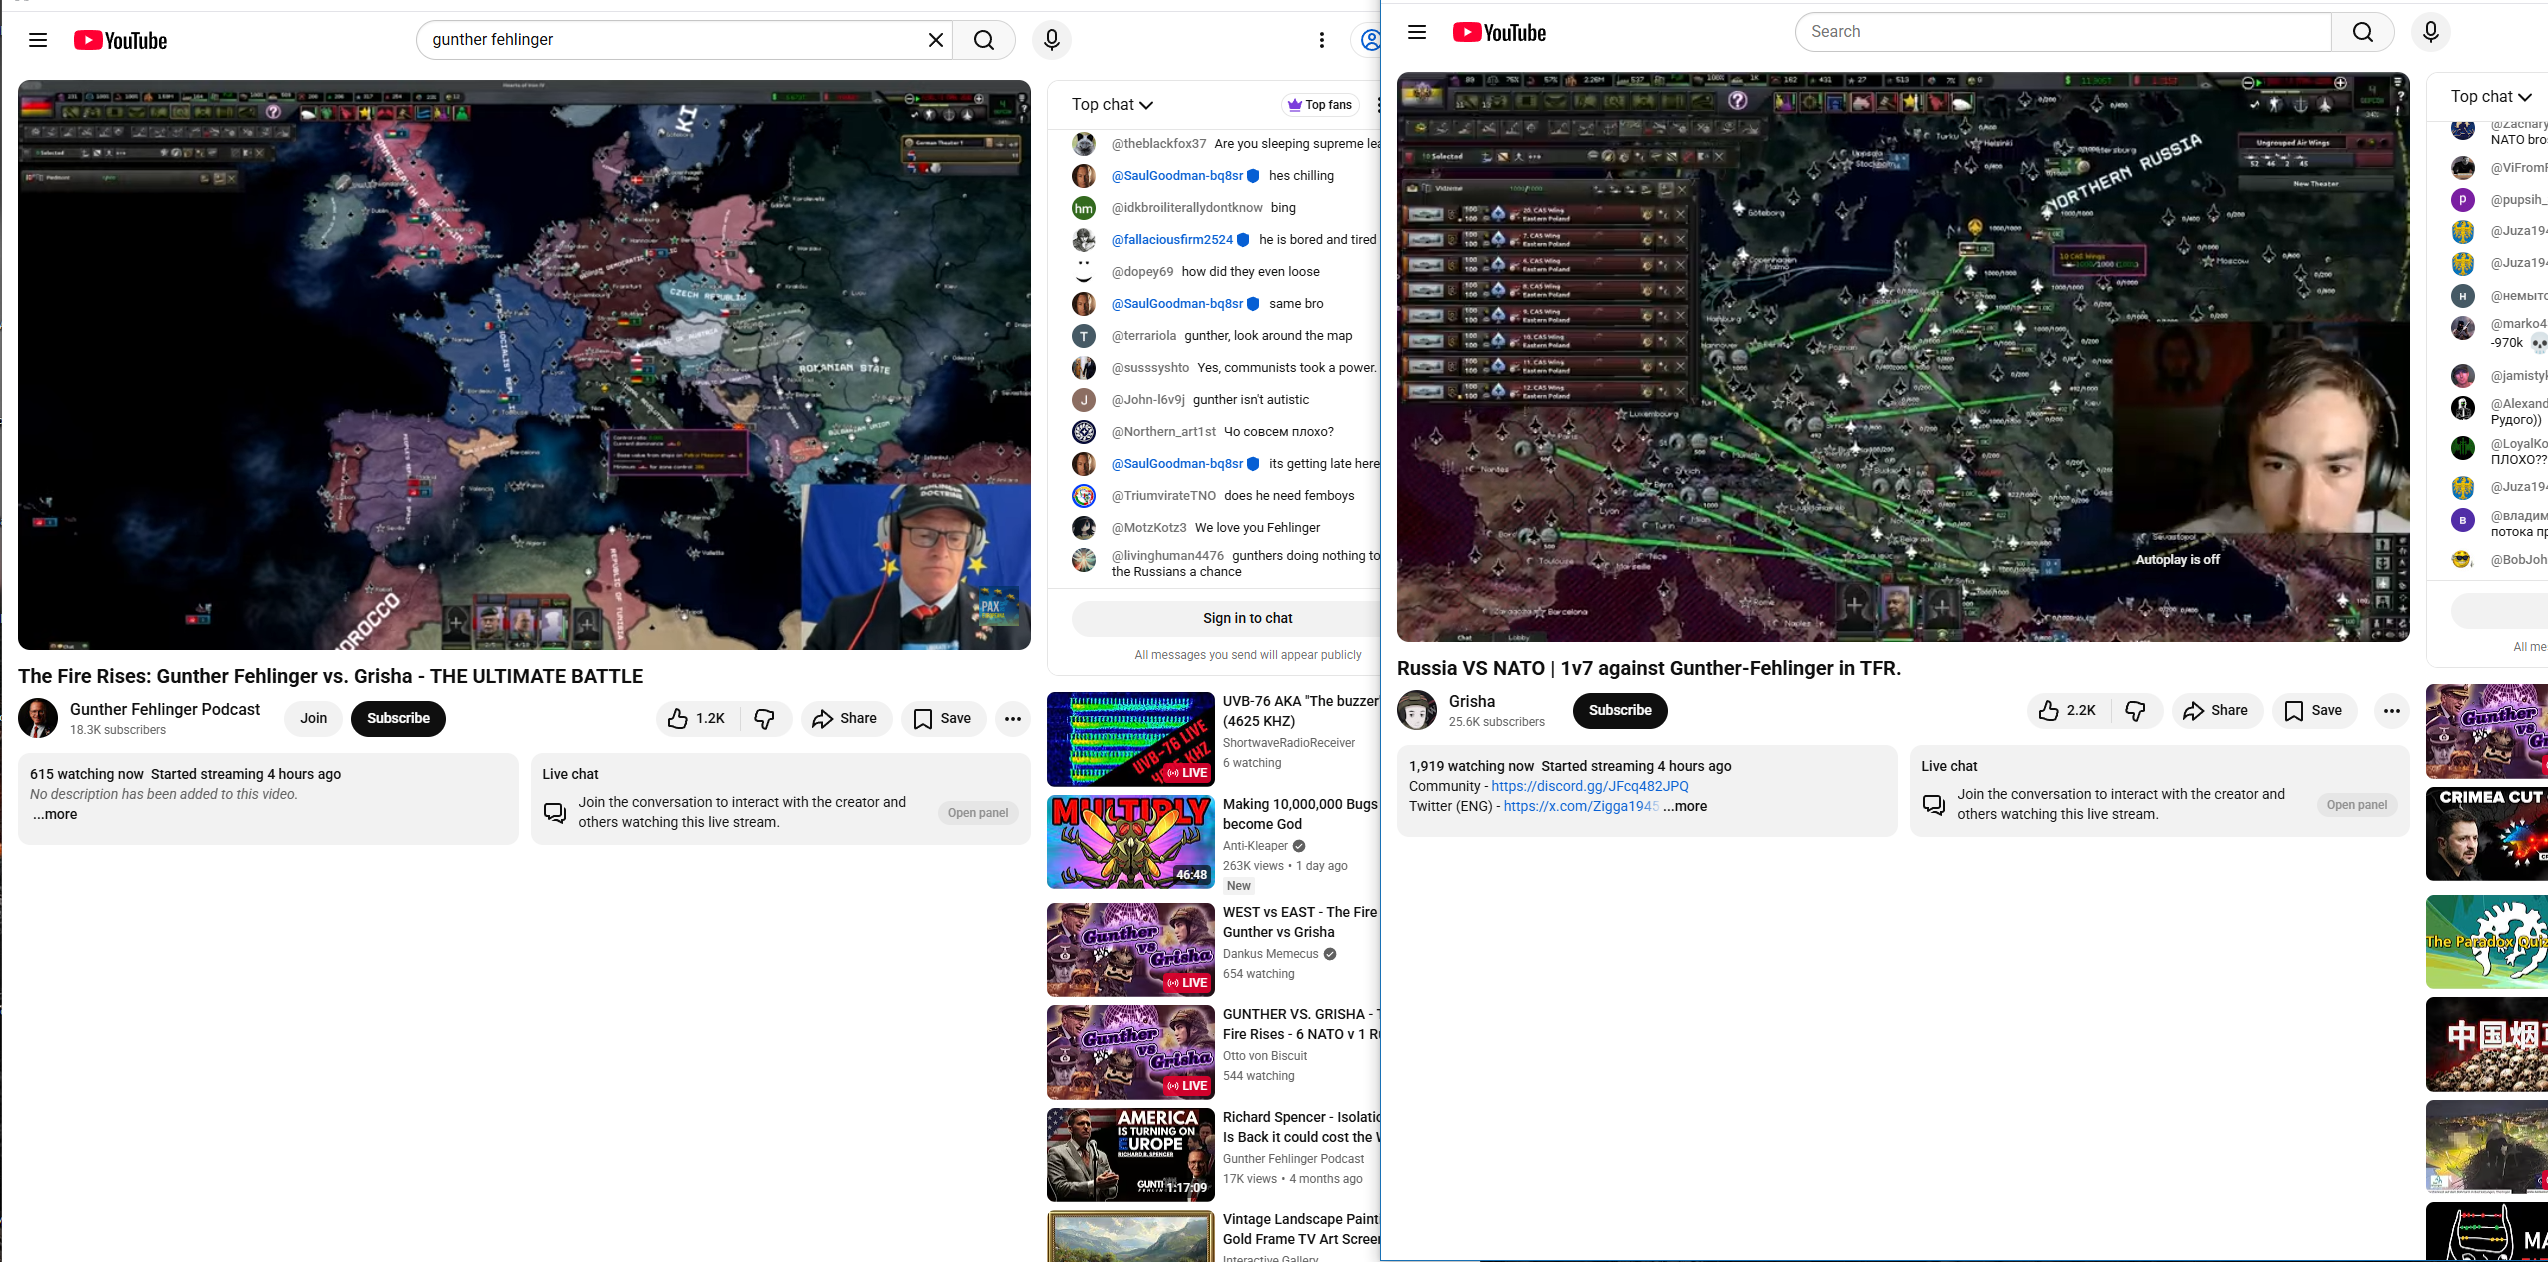Dislike the Grisha Russia VS NATO stream
Screen dimensions: 2548x1262
tap(2136, 710)
